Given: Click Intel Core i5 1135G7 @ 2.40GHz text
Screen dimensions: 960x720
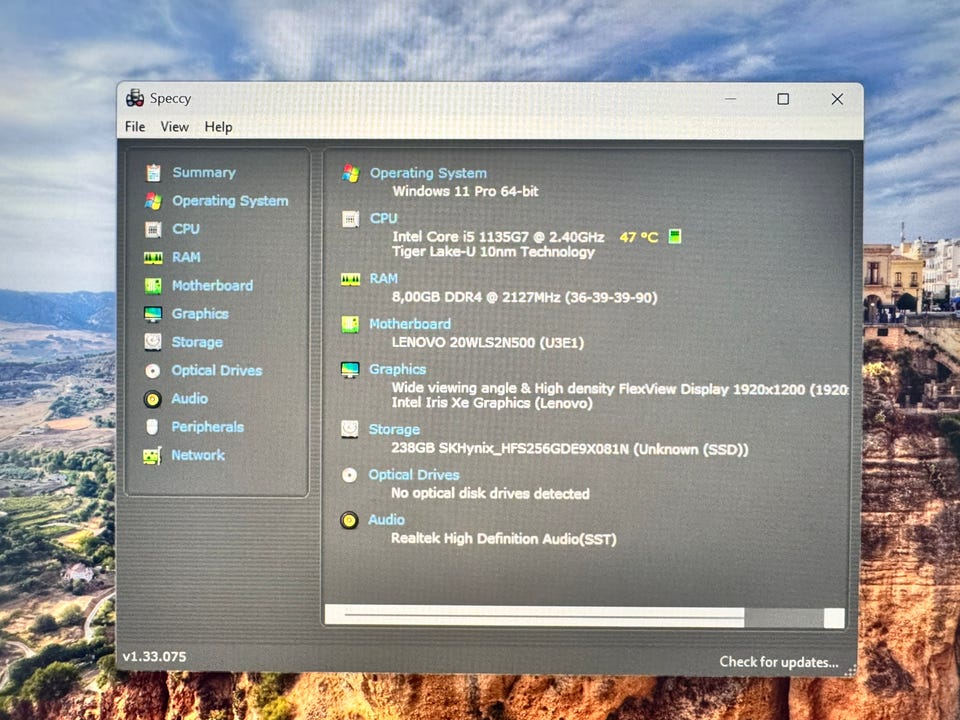Looking at the screenshot, I should (498, 237).
